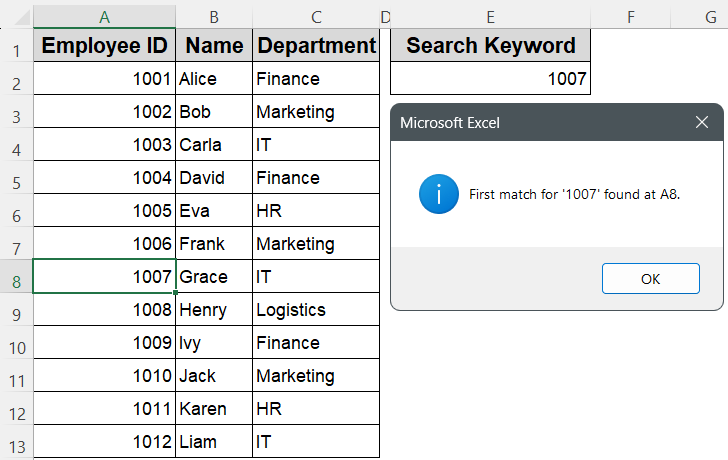The image size is (728, 460).
Task: Select row 13 header
Action: [x=16, y=442]
